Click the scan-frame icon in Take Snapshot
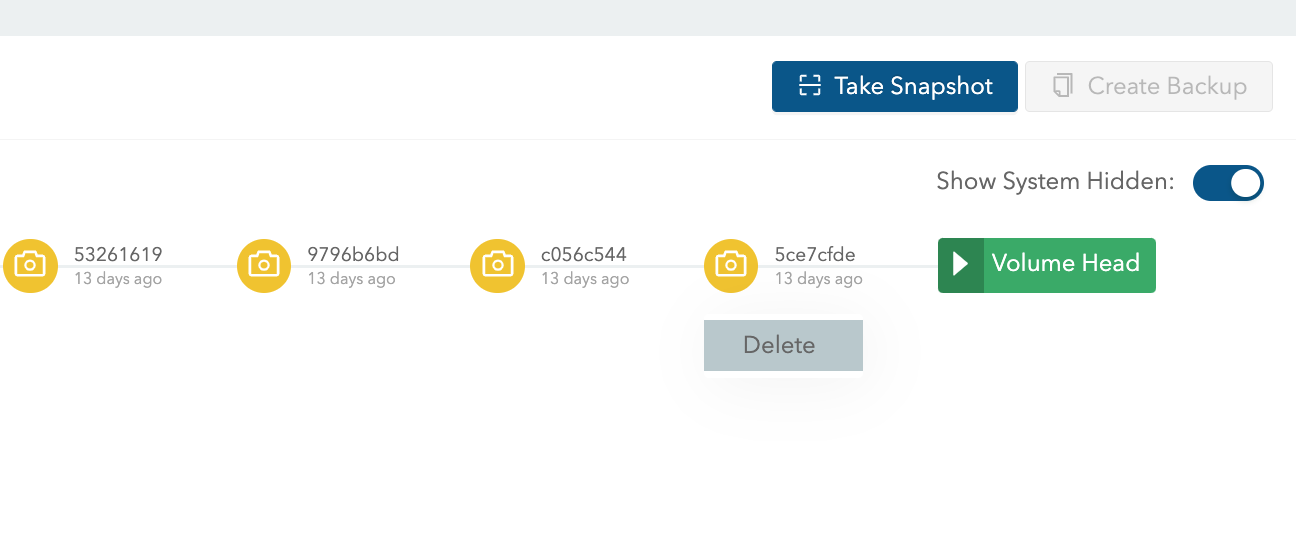The height and width of the screenshot is (542, 1296). [x=810, y=86]
